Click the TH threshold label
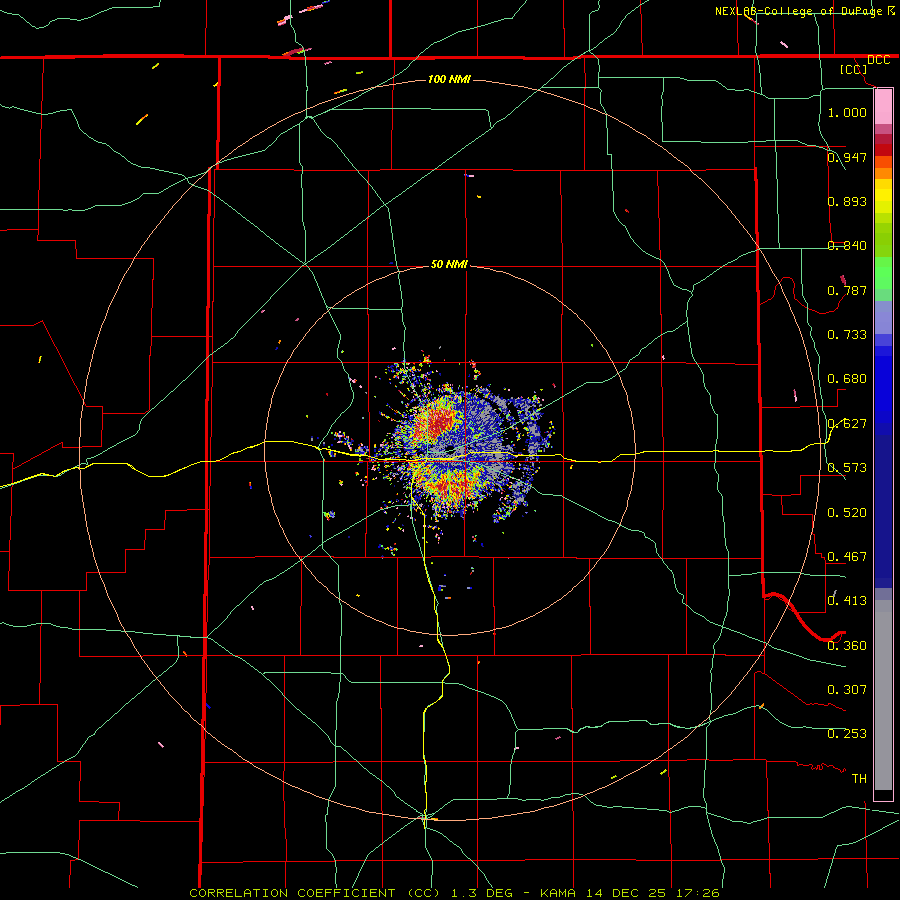 click(859, 779)
